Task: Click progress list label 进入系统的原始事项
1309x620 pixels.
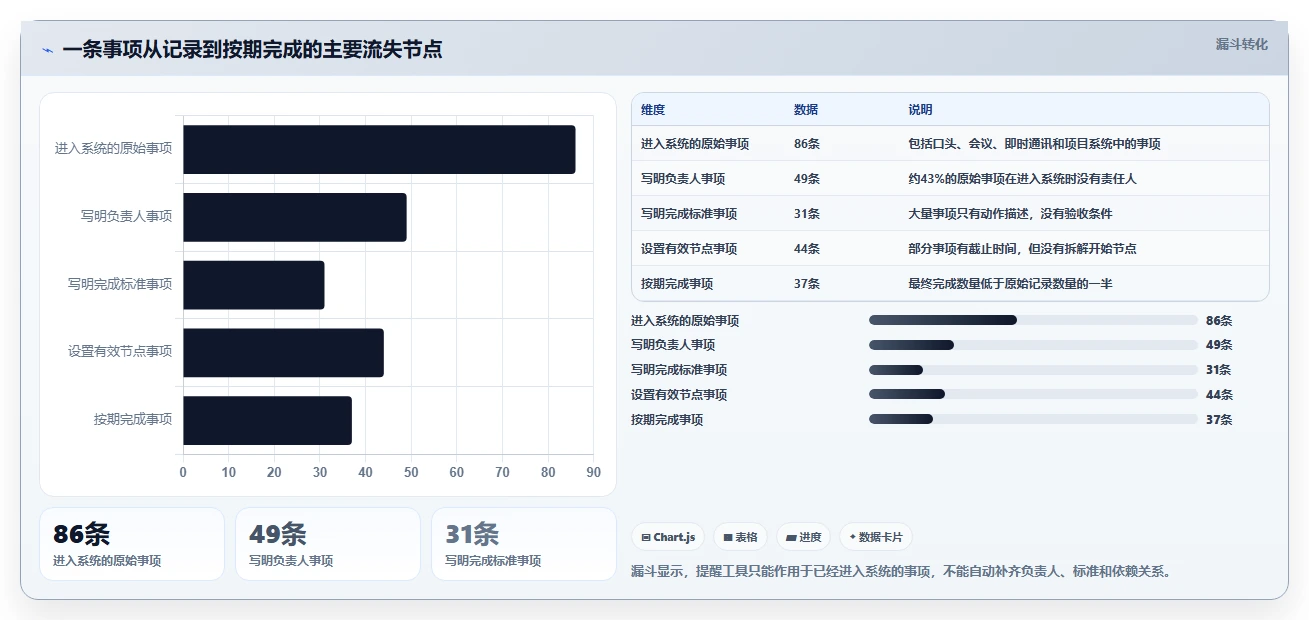Action: pos(685,321)
